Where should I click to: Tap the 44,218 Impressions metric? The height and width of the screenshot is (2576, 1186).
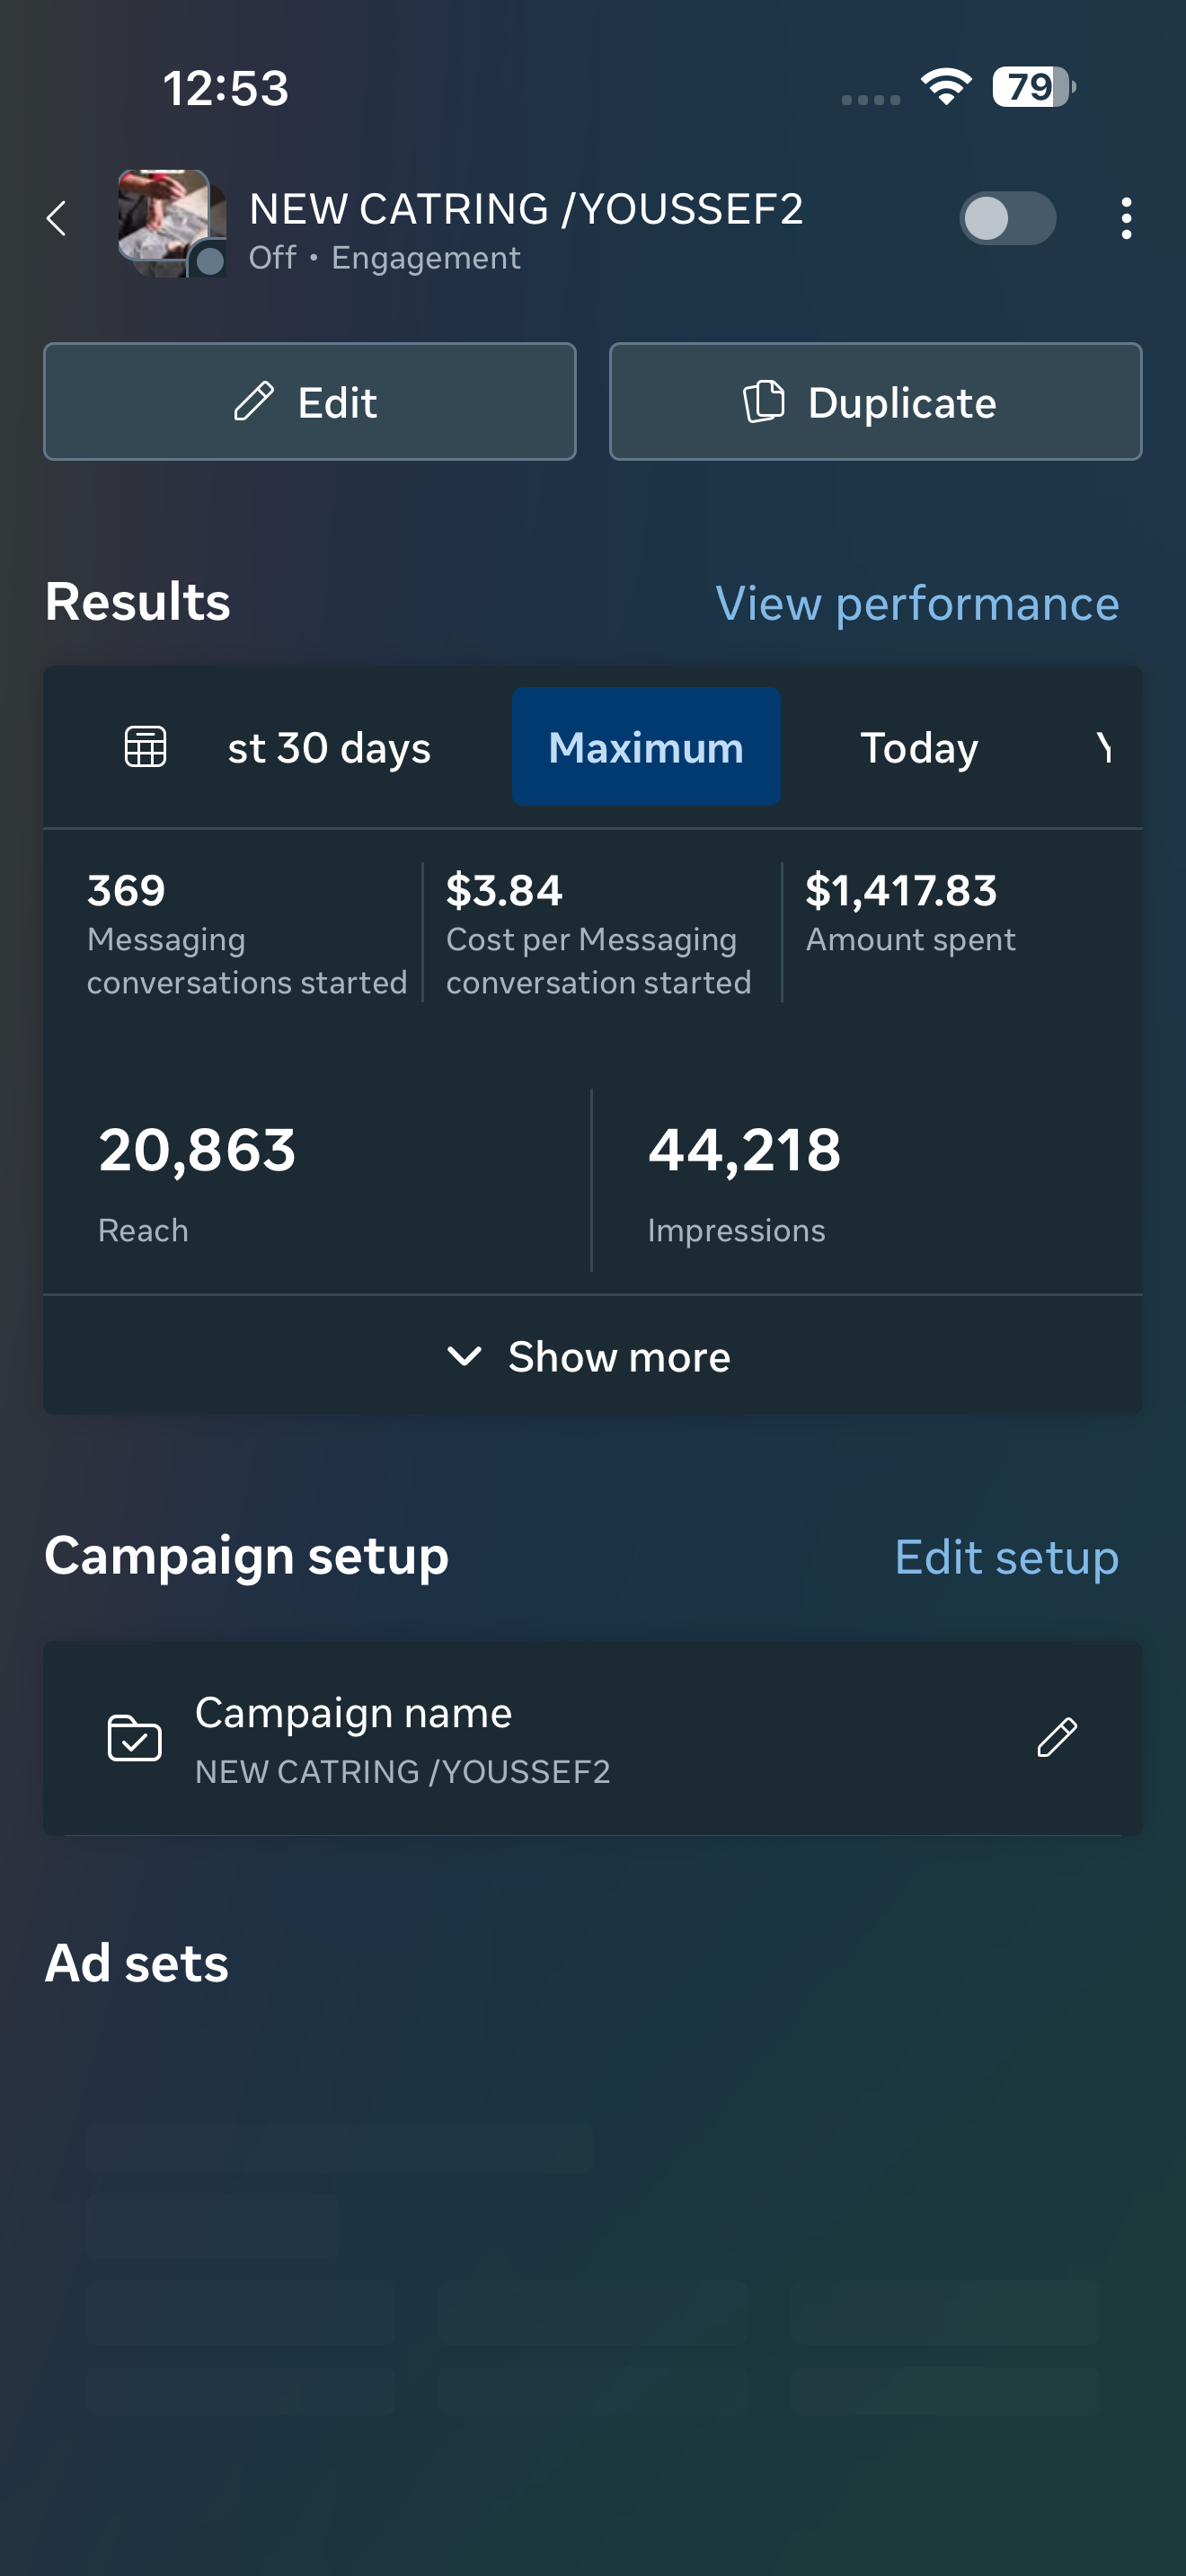click(x=745, y=1180)
